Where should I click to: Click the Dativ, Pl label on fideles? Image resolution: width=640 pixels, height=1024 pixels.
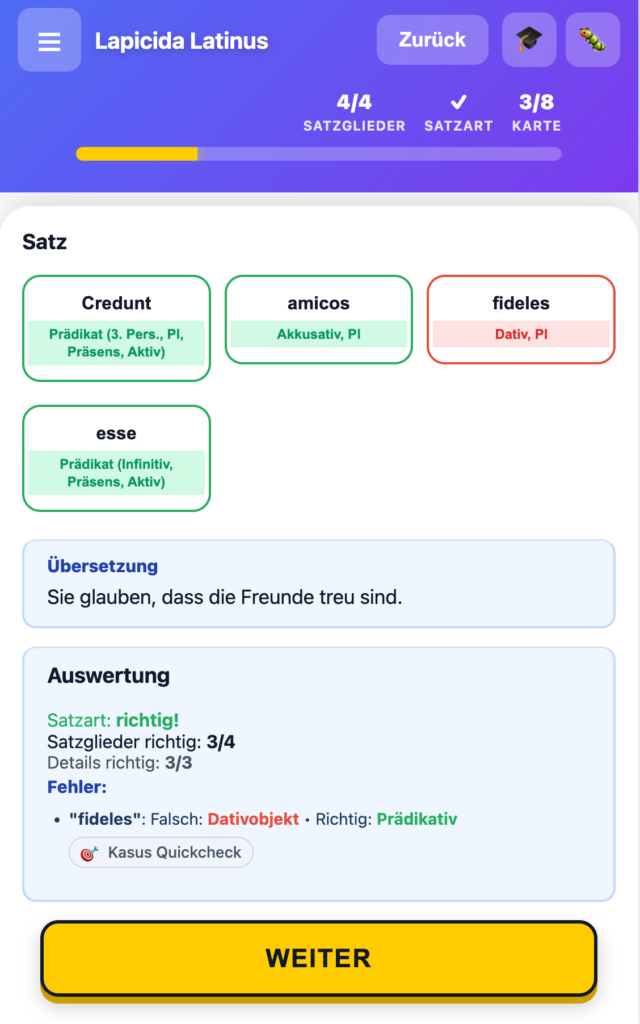[520, 333]
